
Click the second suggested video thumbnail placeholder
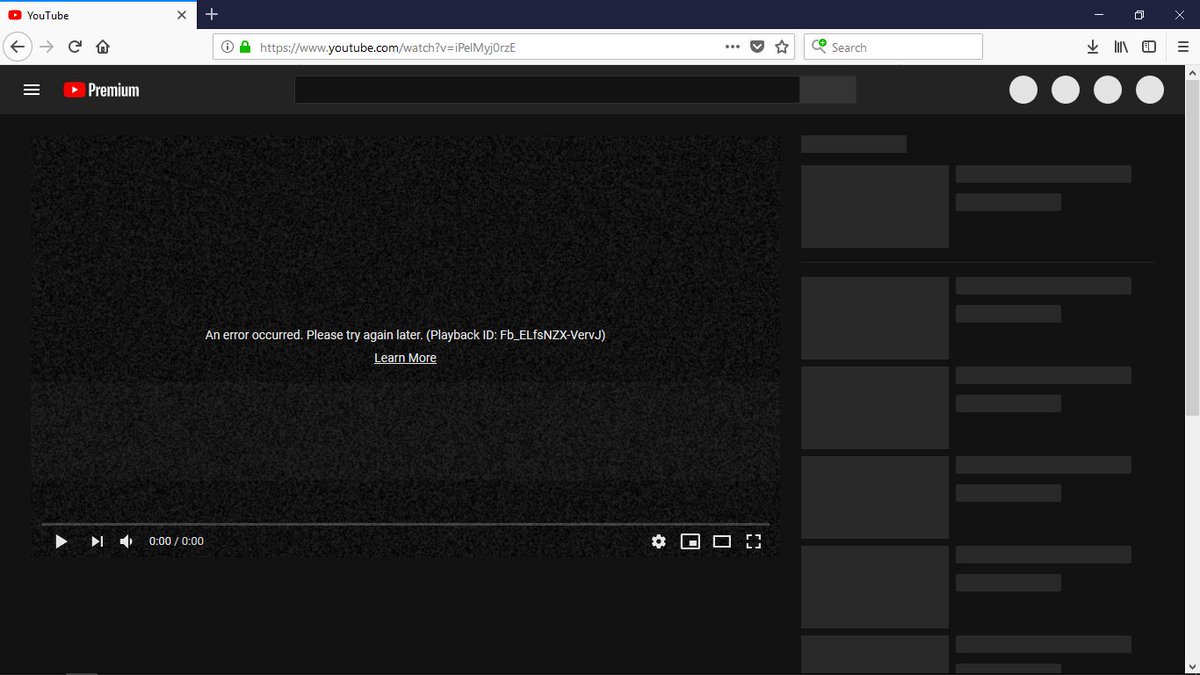tap(875, 318)
